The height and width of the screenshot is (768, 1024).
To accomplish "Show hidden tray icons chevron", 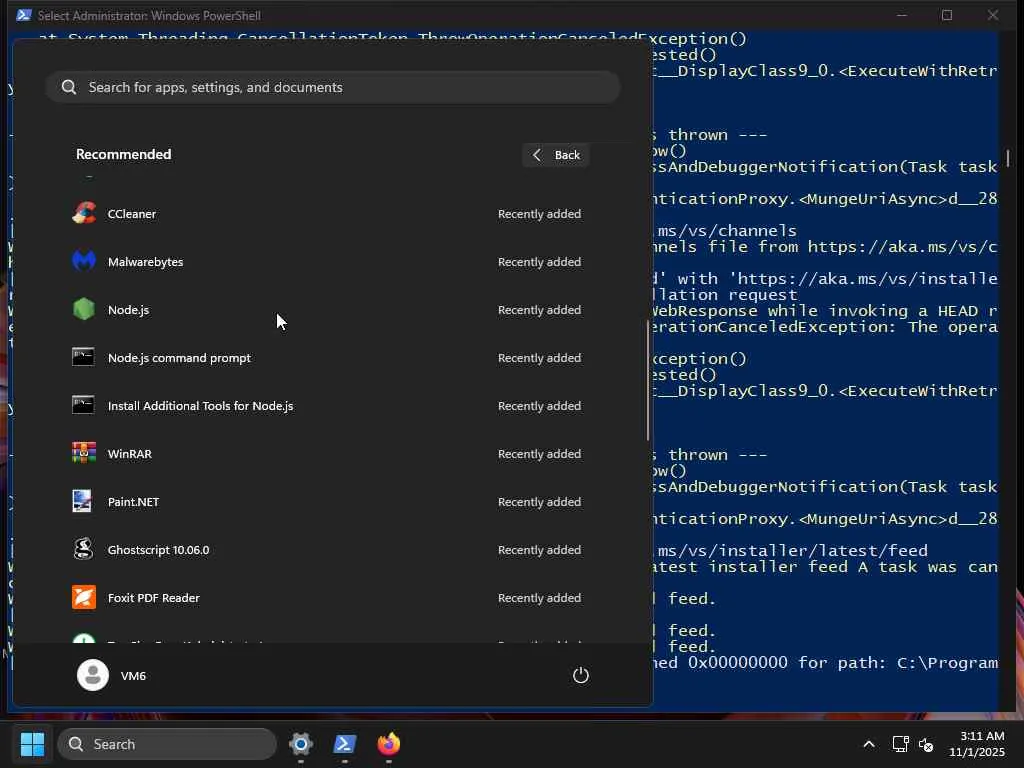I will (869, 744).
